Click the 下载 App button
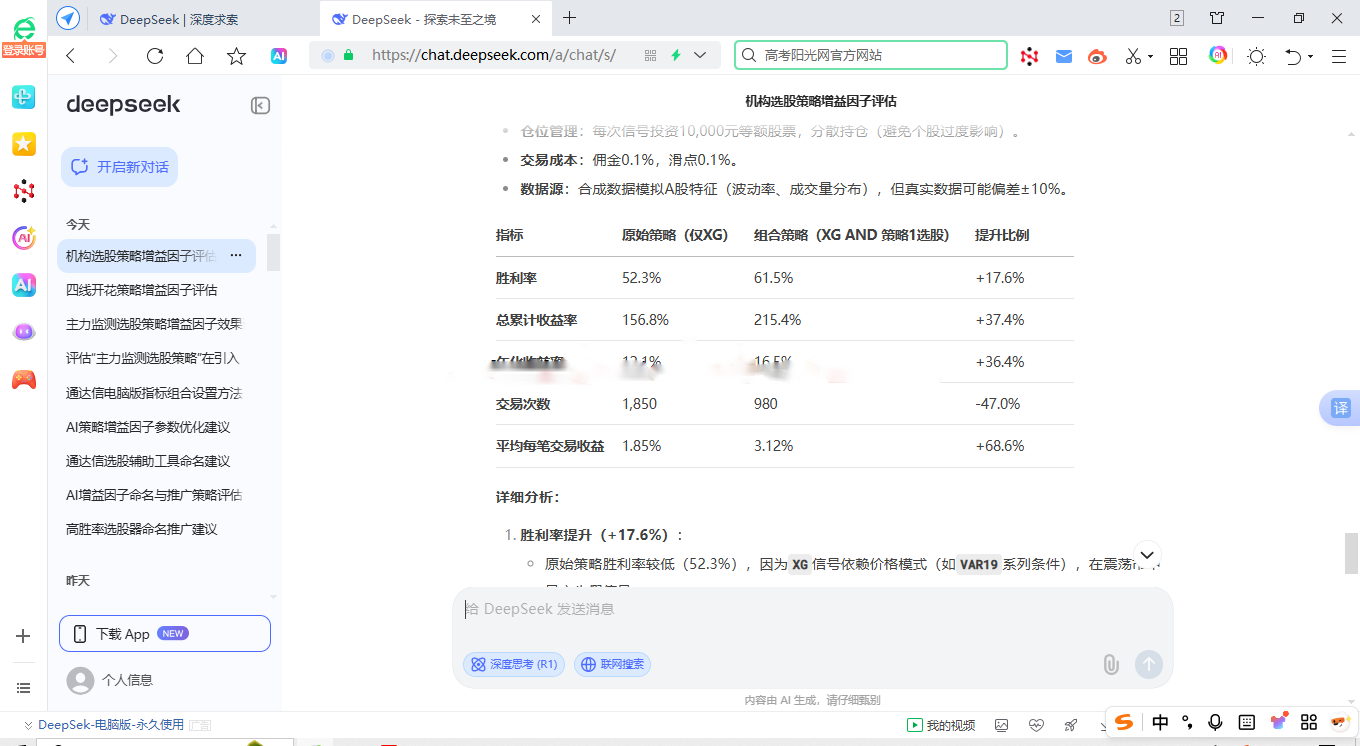The width and height of the screenshot is (1360, 746). (165, 634)
